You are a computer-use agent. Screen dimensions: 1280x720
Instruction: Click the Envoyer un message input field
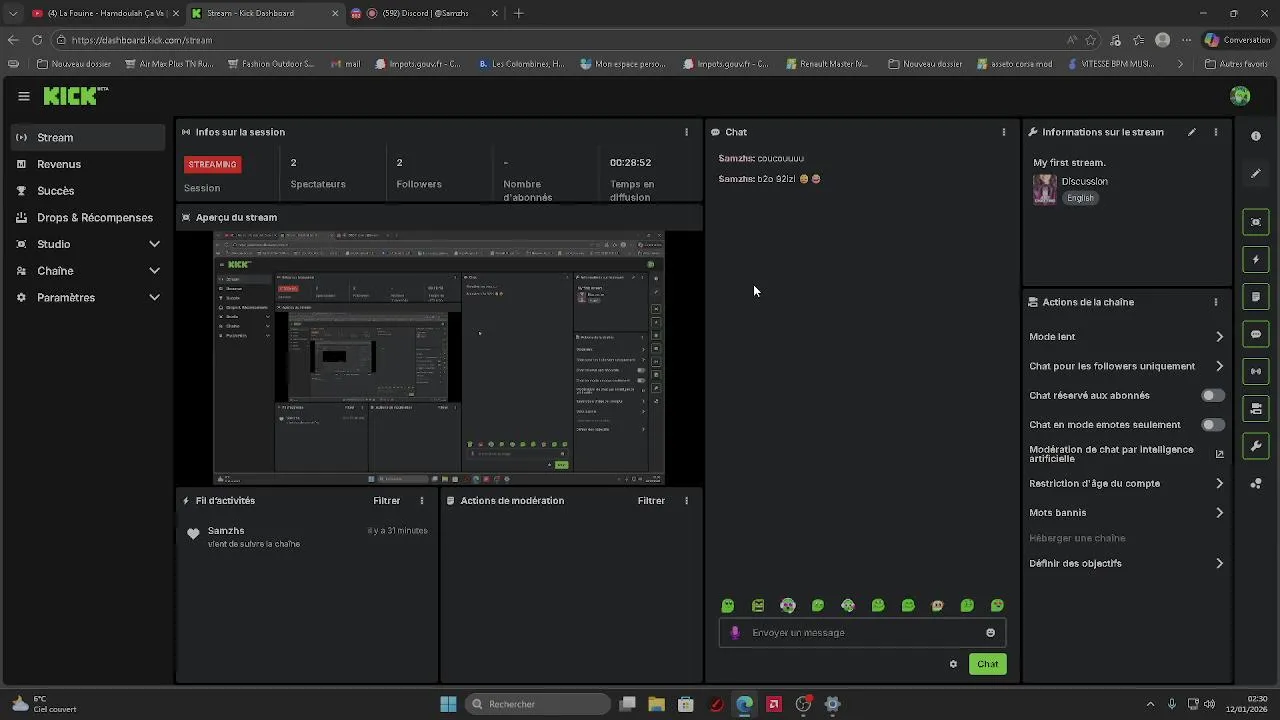pyautogui.click(x=862, y=633)
